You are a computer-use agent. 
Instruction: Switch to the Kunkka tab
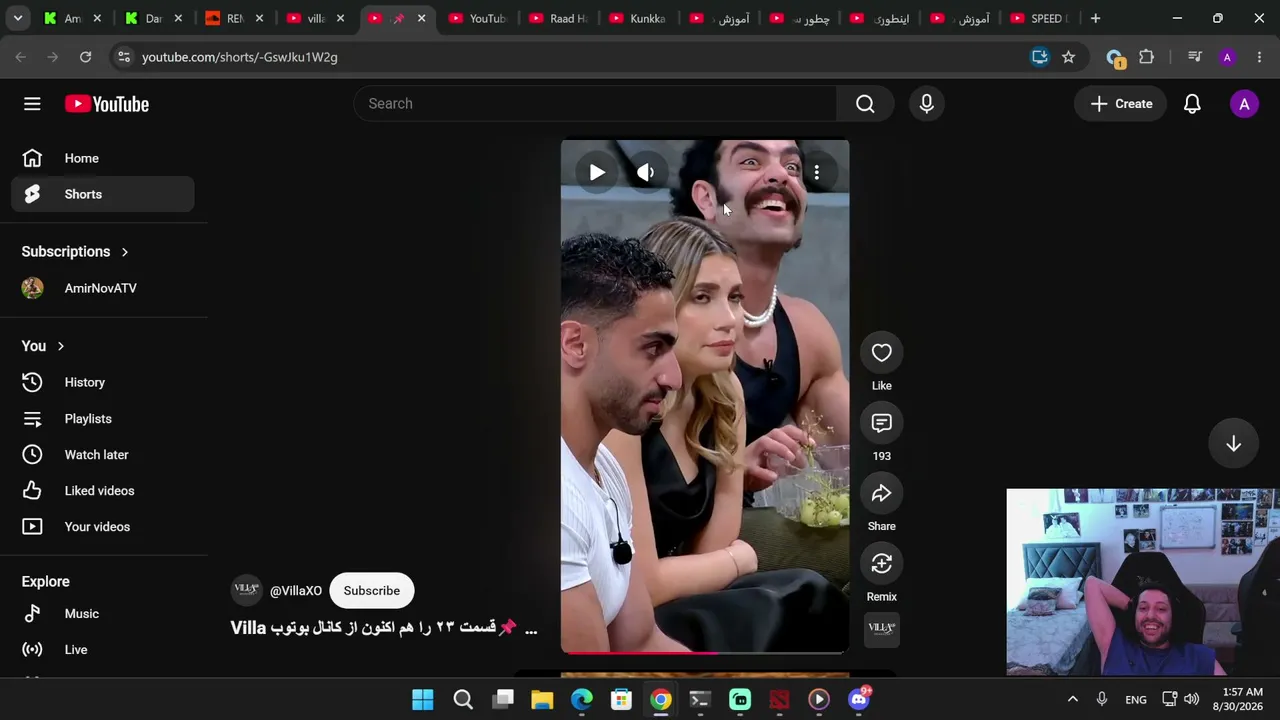point(638,18)
